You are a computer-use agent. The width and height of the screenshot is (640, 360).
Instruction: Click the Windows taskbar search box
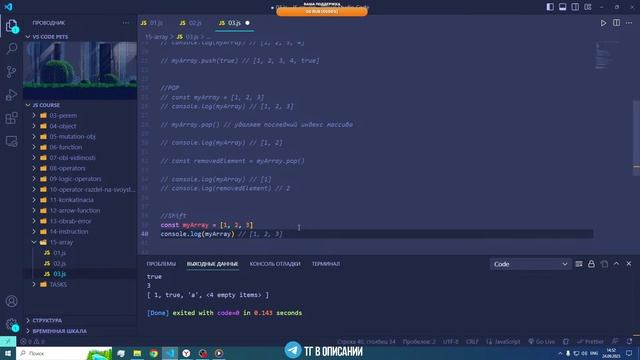pyautogui.click(x=64, y=353)
